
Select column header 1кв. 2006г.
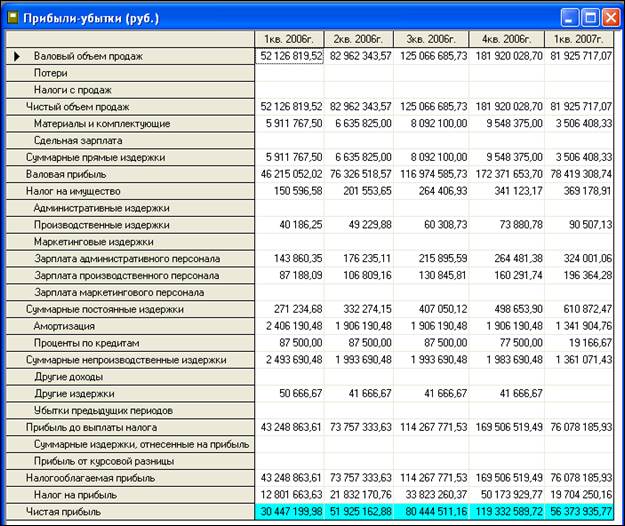[x=289, y=39]
